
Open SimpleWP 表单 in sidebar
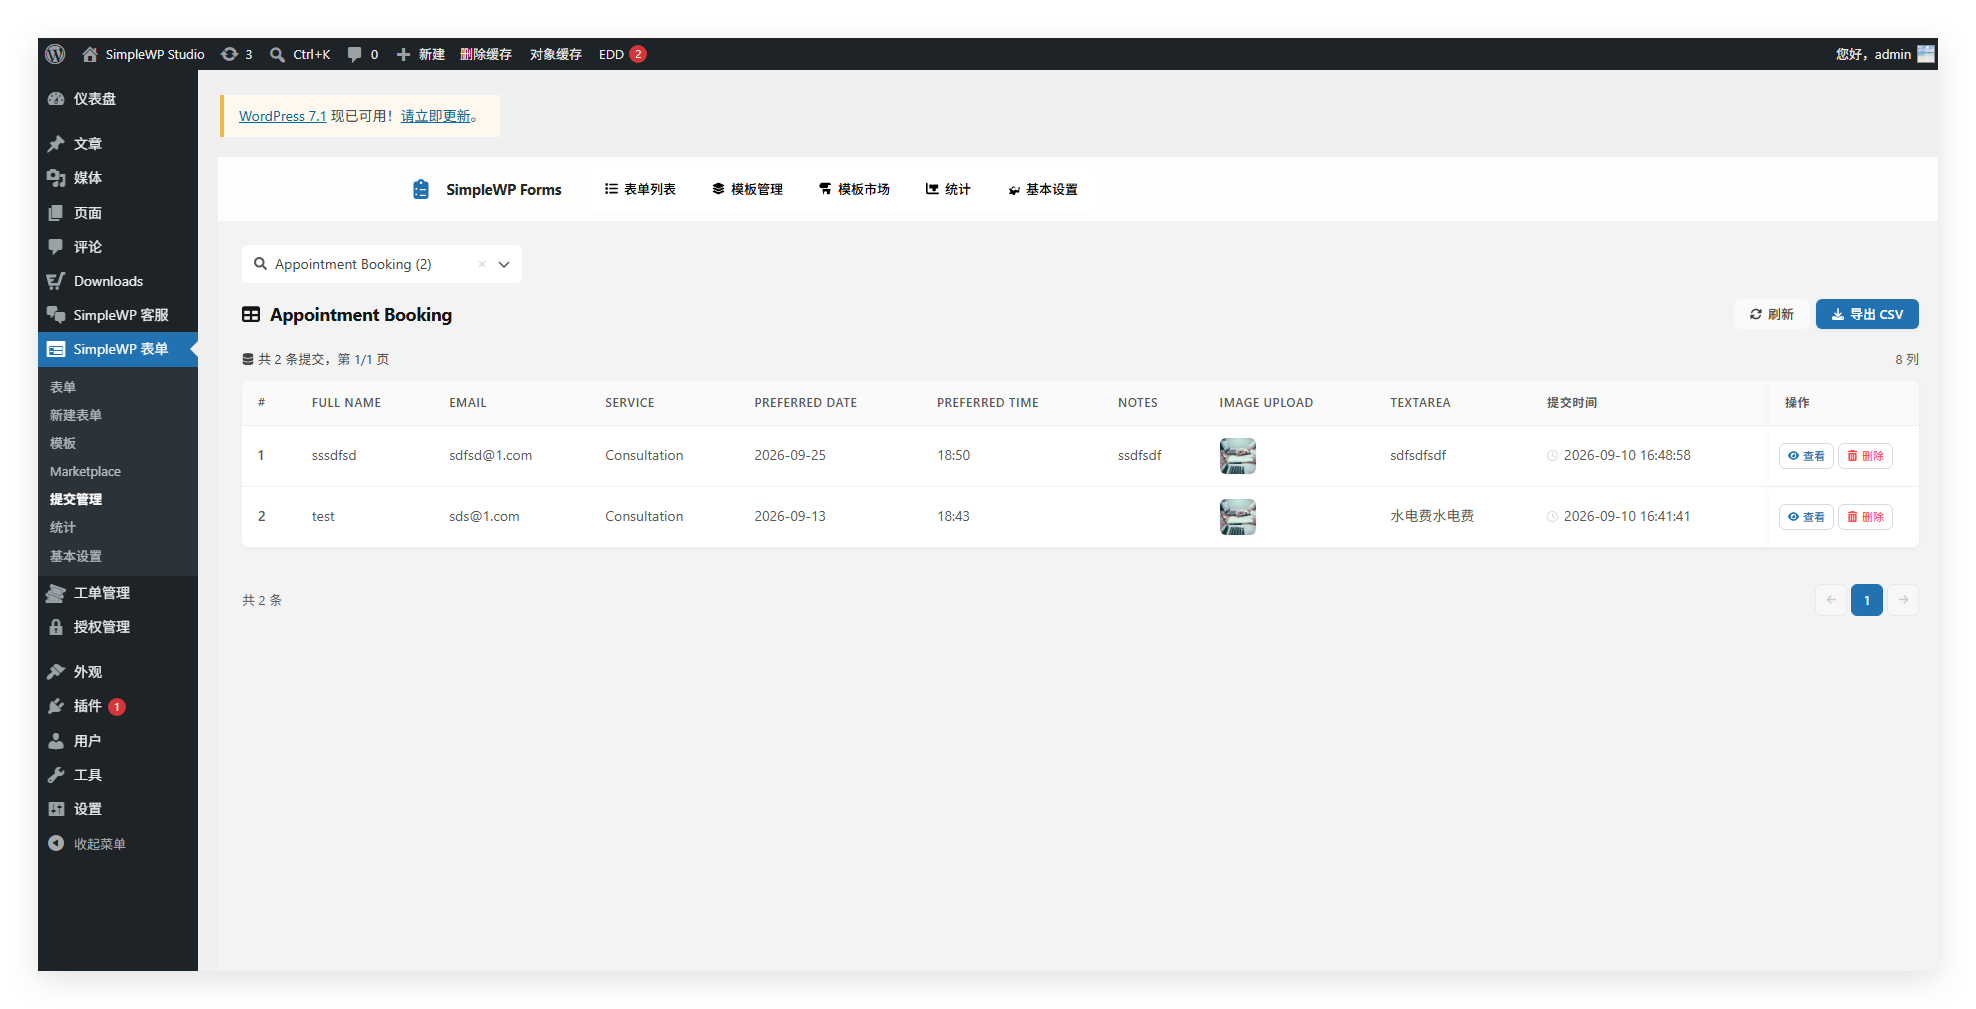118,349
